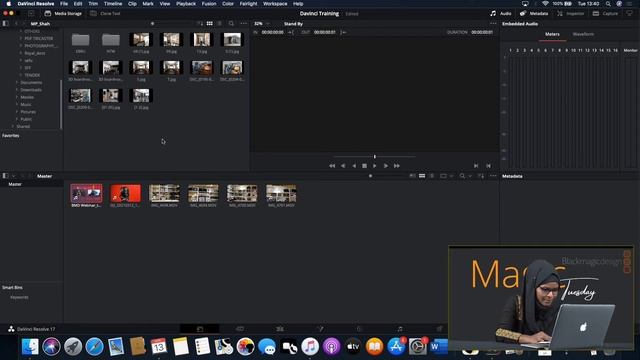Toggle the Capture panel

point(606,13)
